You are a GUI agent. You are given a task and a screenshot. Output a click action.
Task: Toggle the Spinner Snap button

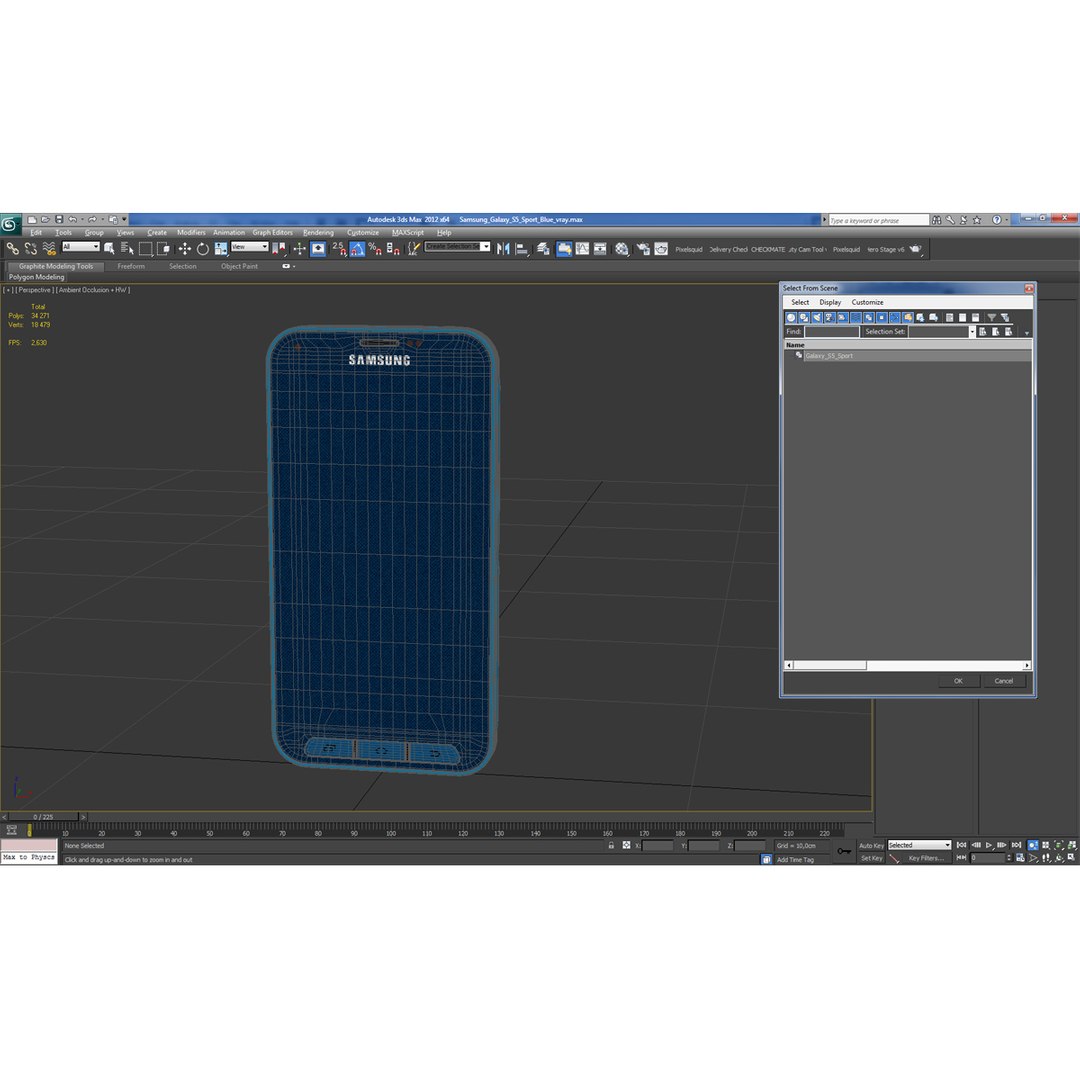393,249
